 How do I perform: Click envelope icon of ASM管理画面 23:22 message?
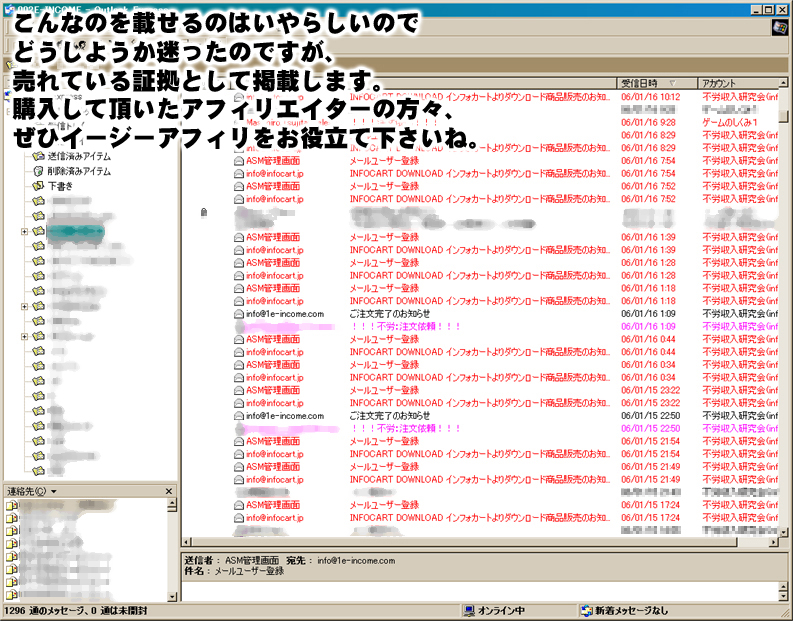pyautogui.click(x=239, y=390)
